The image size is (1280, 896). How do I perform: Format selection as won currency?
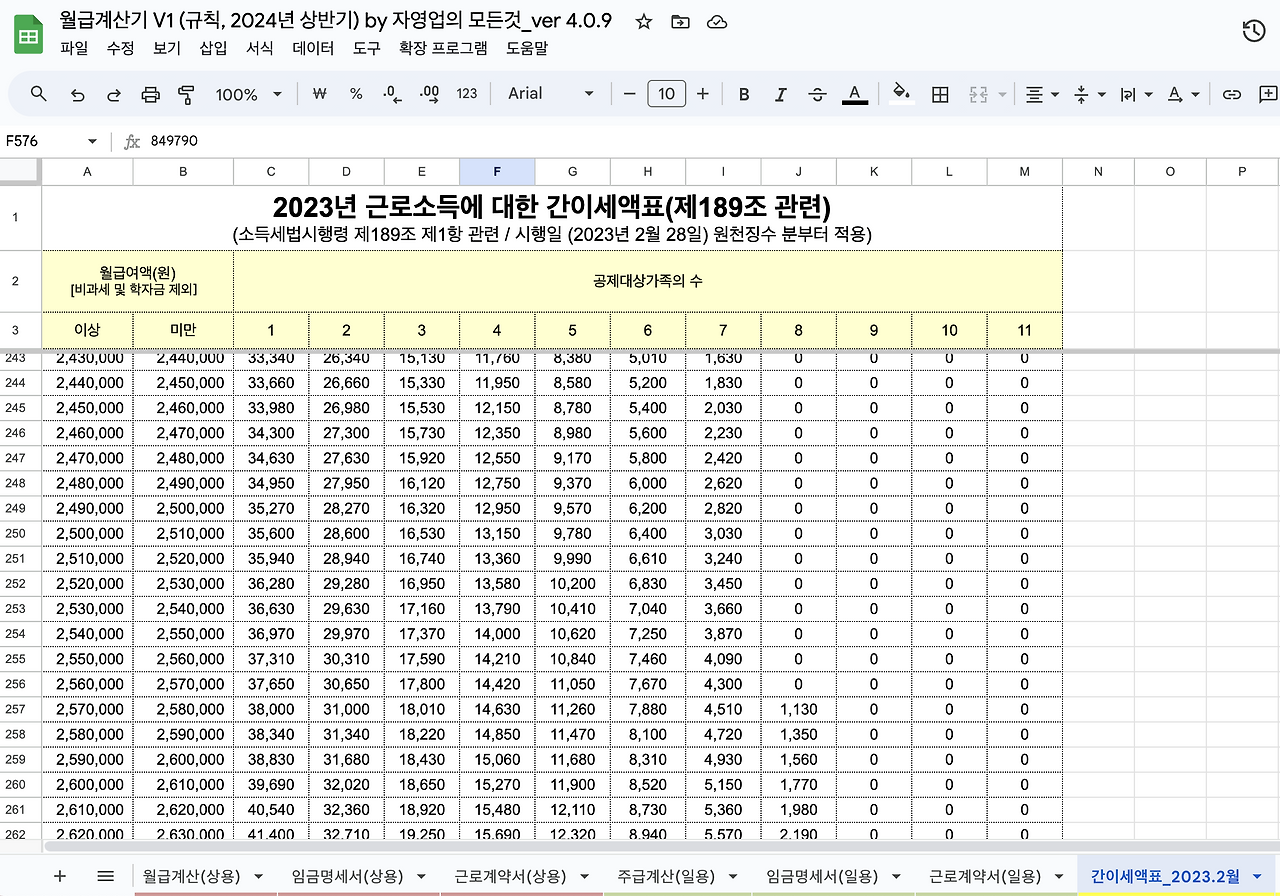(320, 94)
